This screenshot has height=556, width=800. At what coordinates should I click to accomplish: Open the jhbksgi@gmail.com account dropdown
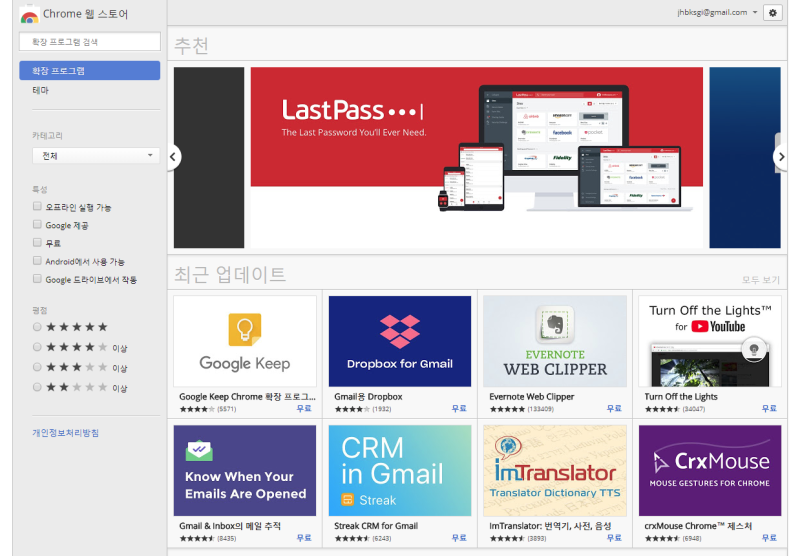717,12
